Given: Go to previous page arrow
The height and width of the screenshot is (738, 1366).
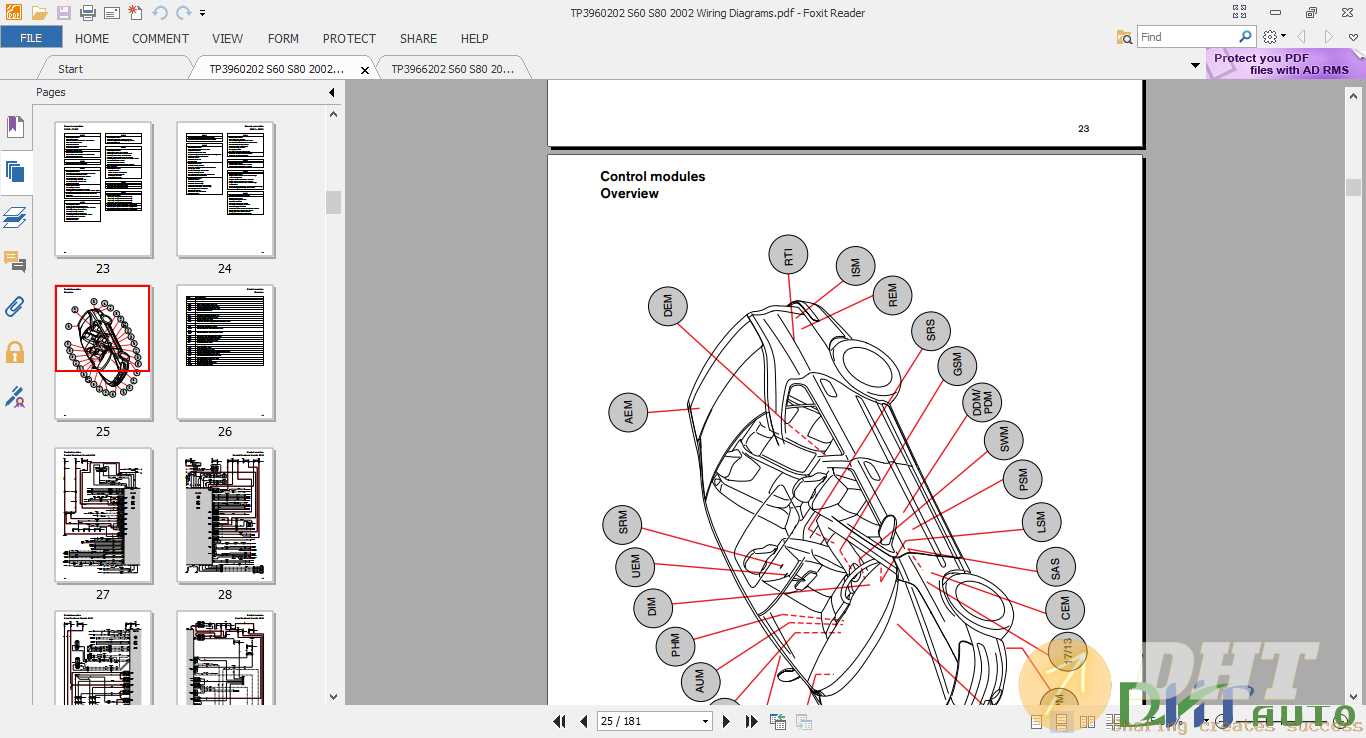Looking at the screenshot, I should (x=586, y=721).
